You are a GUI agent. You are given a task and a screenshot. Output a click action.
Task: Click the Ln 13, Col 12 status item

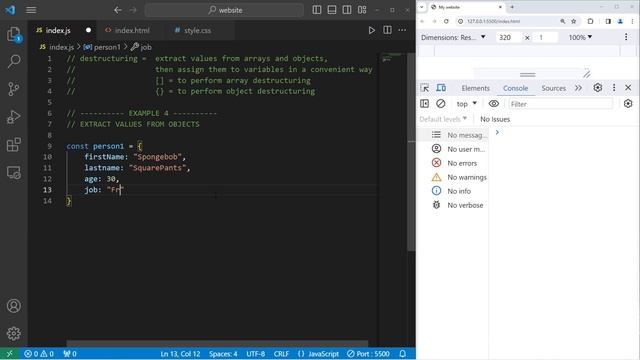coord(180,354)
